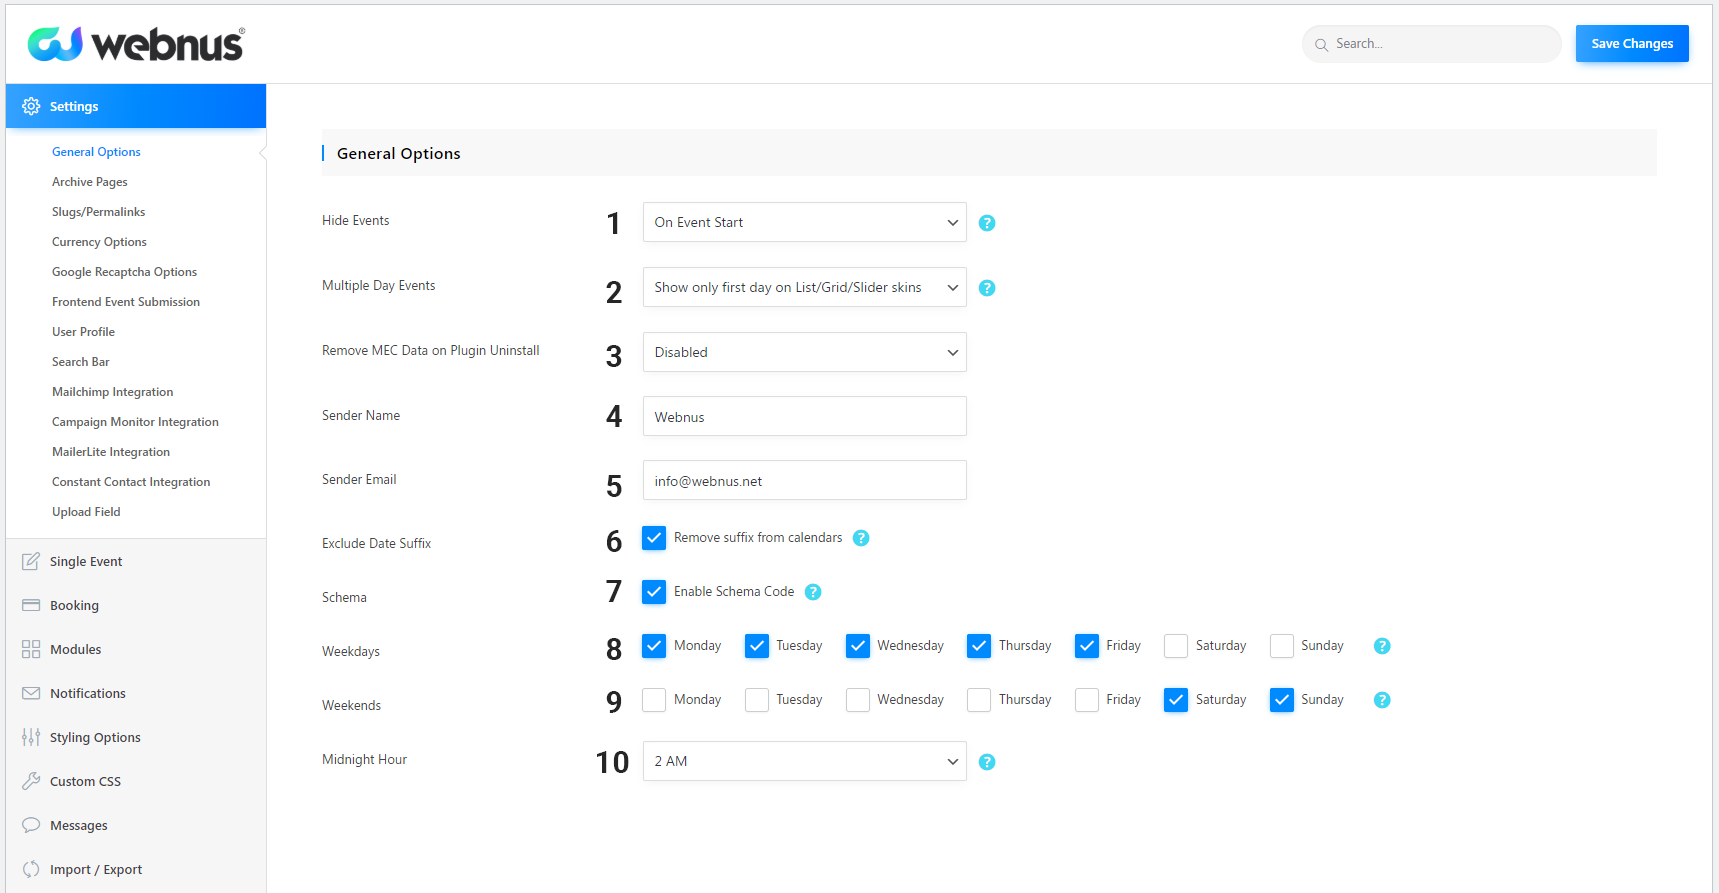Check Sunday in the Weekdays row
This screenshot has width=1719, height=893.
[x=1282, y=646]
